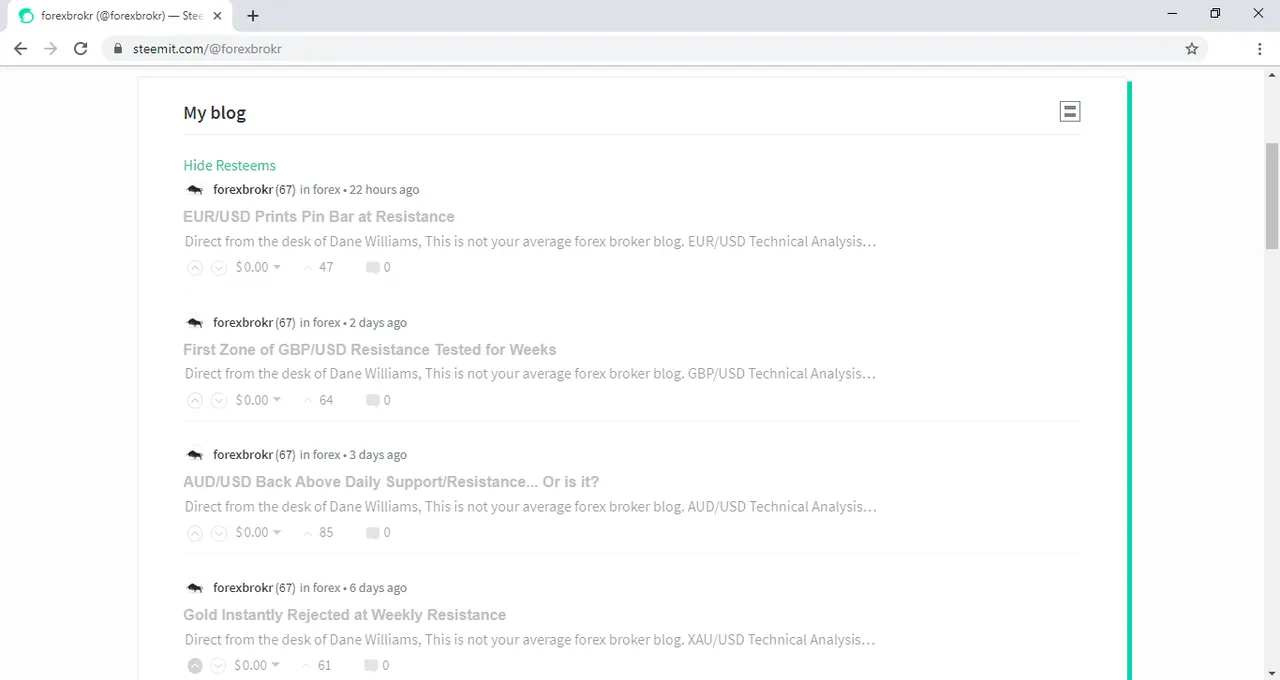Image resolution: width=1280 pixels, height=680 pixels.
Task: Open EUR/USD Prints Pin Bar at Resistance
Action: pyautogui.click(x=319, y=217)
